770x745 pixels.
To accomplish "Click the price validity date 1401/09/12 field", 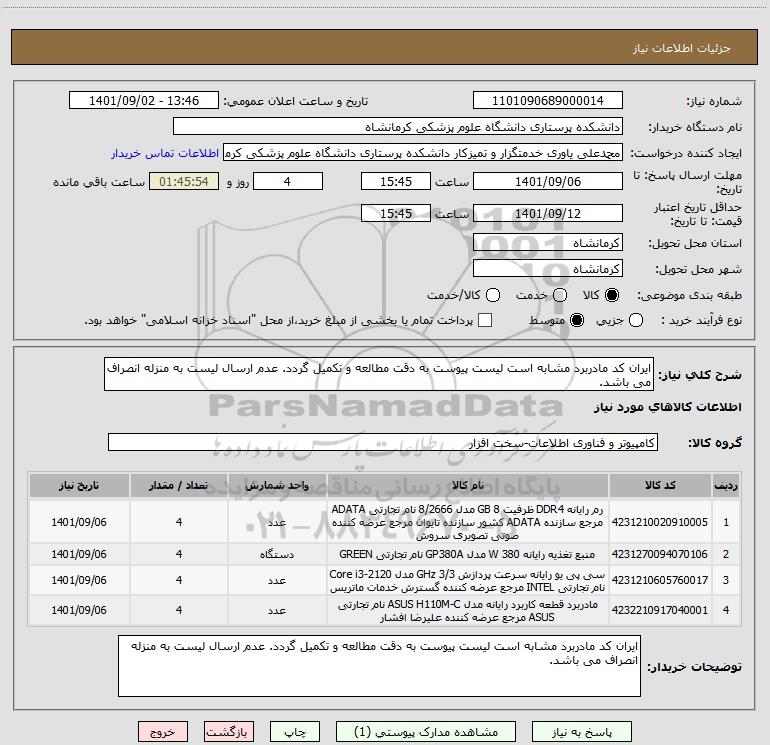I will click(x=548, y=213).
